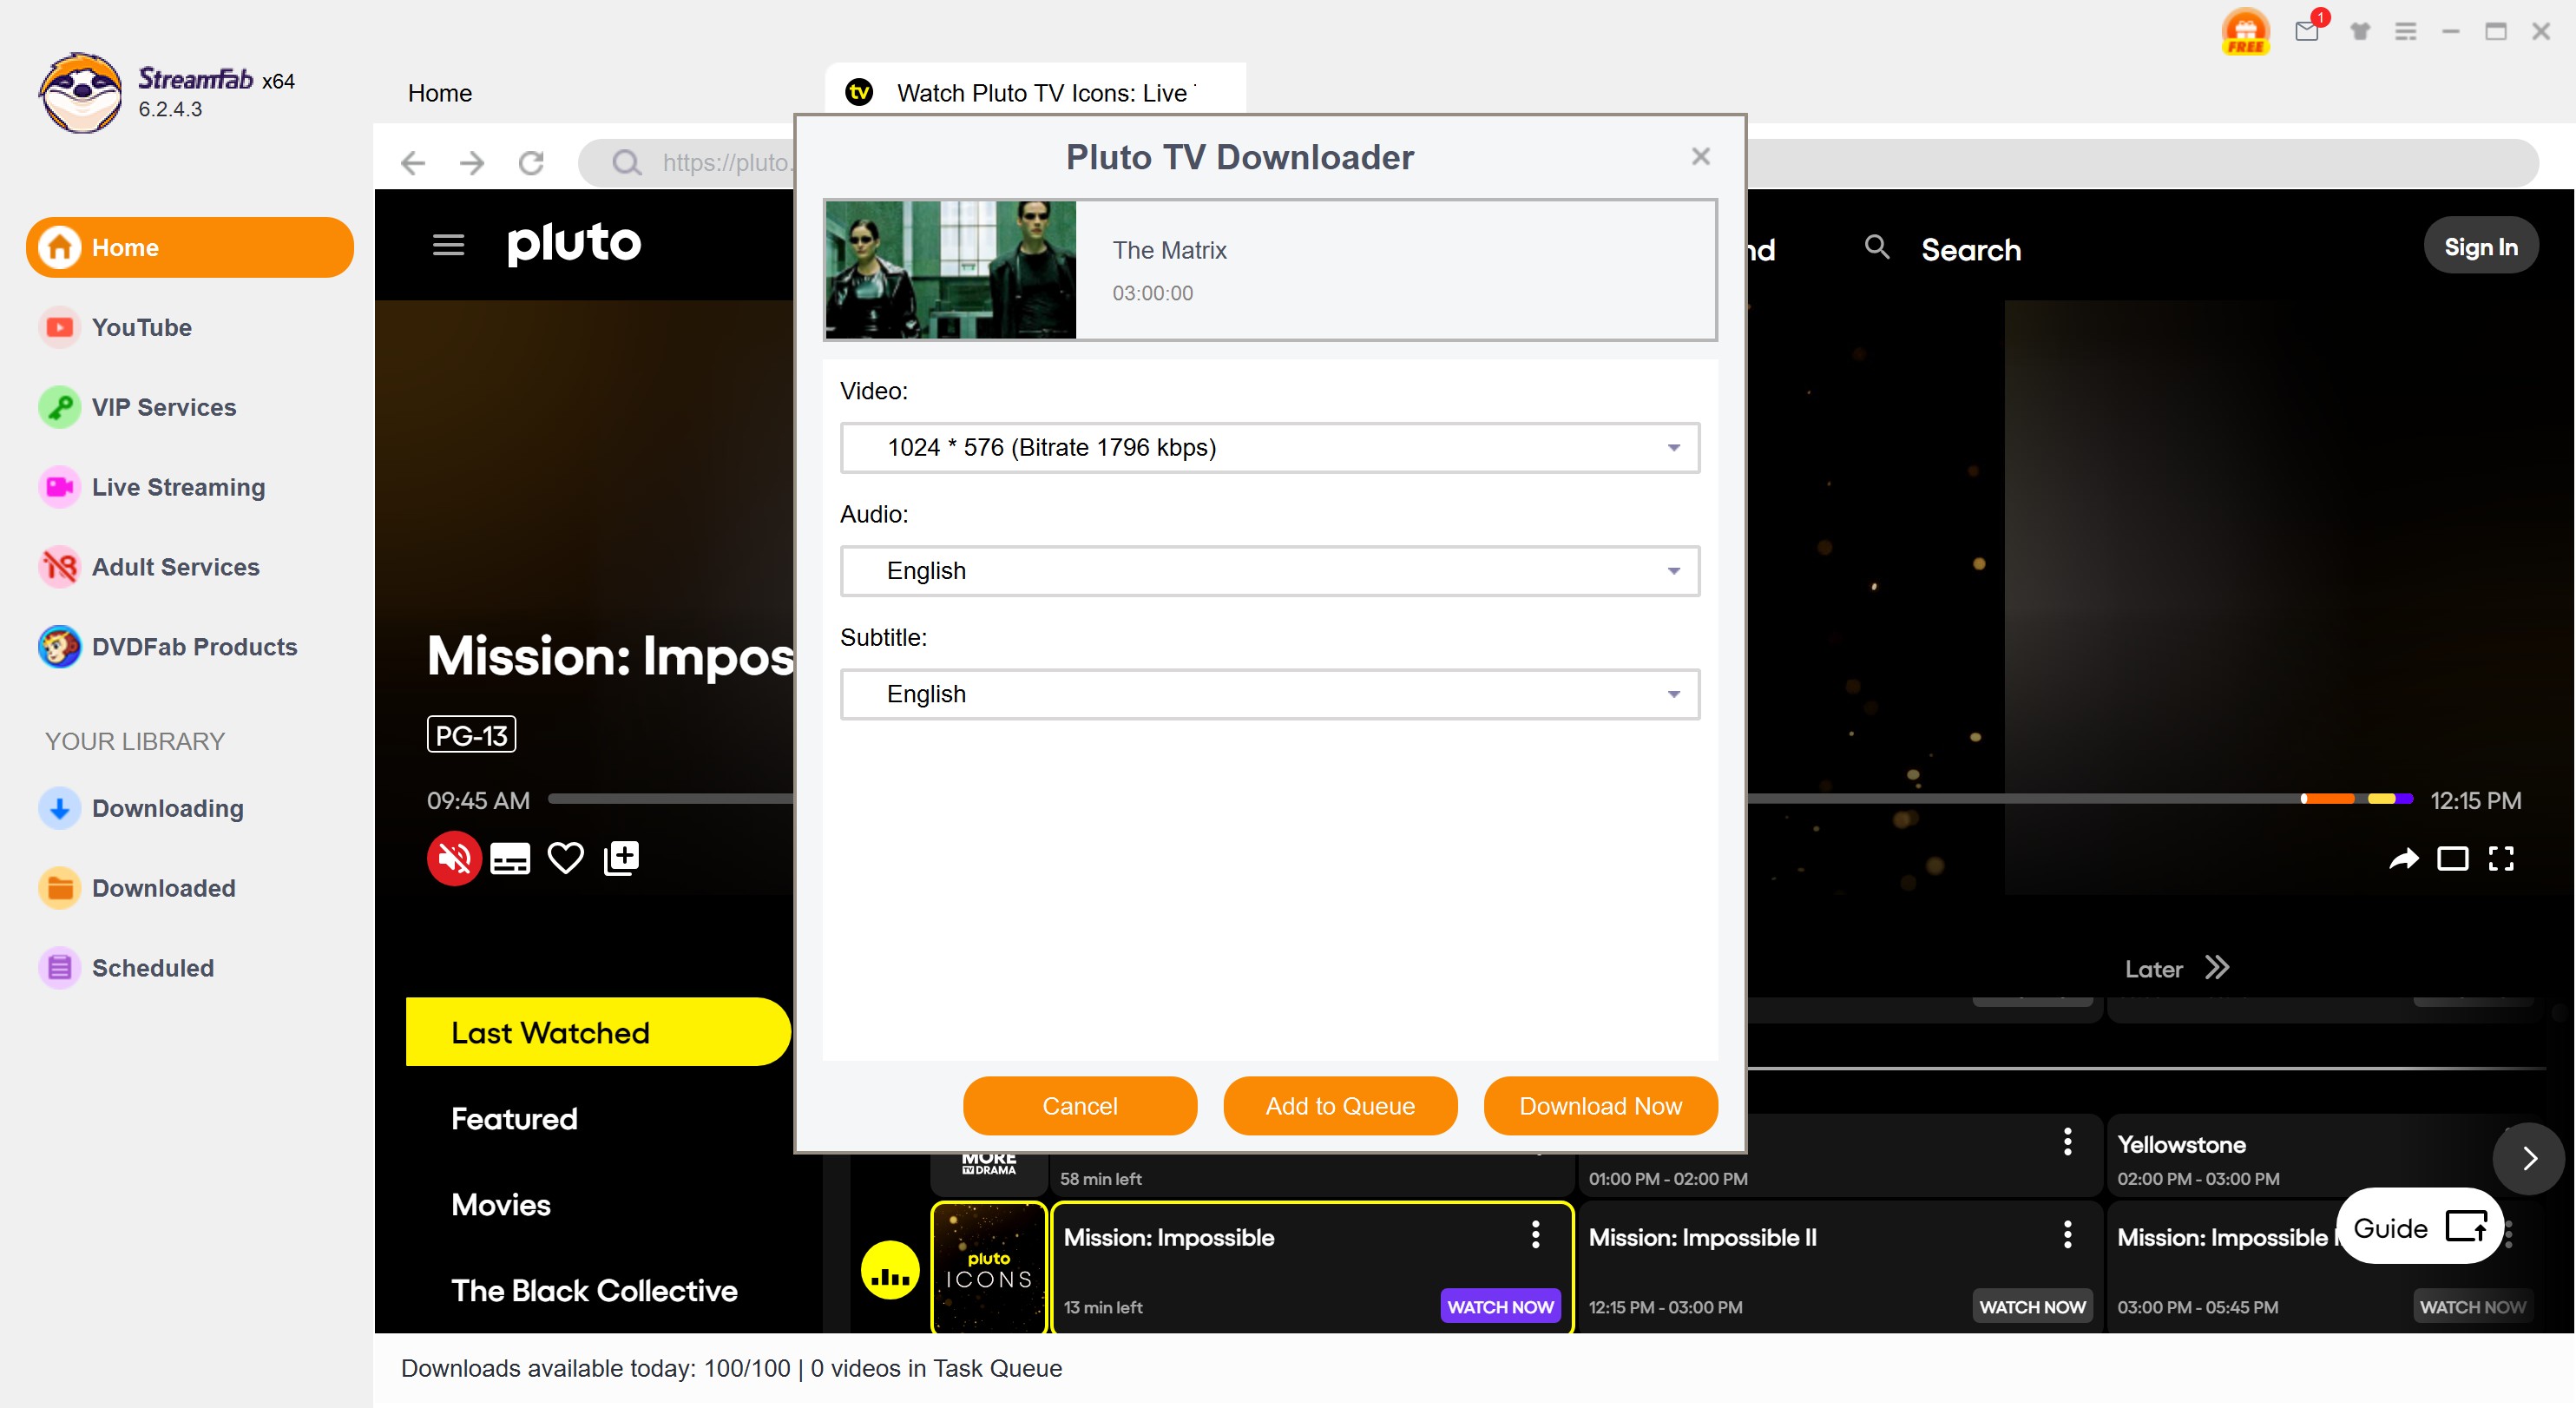Screen dimensions: 2576x1408
Task: Open options for 01:00 PM program
Action: point(2067,1141)
